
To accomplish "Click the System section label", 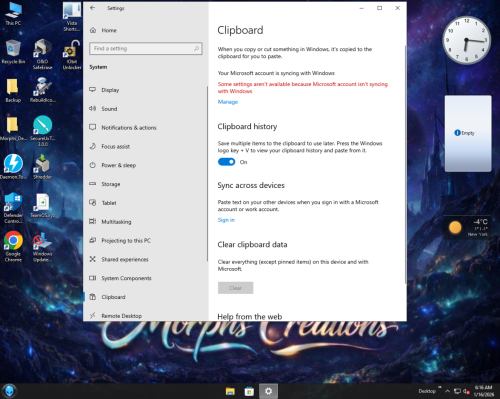I will pyautogui.click(x=98, y=67).
